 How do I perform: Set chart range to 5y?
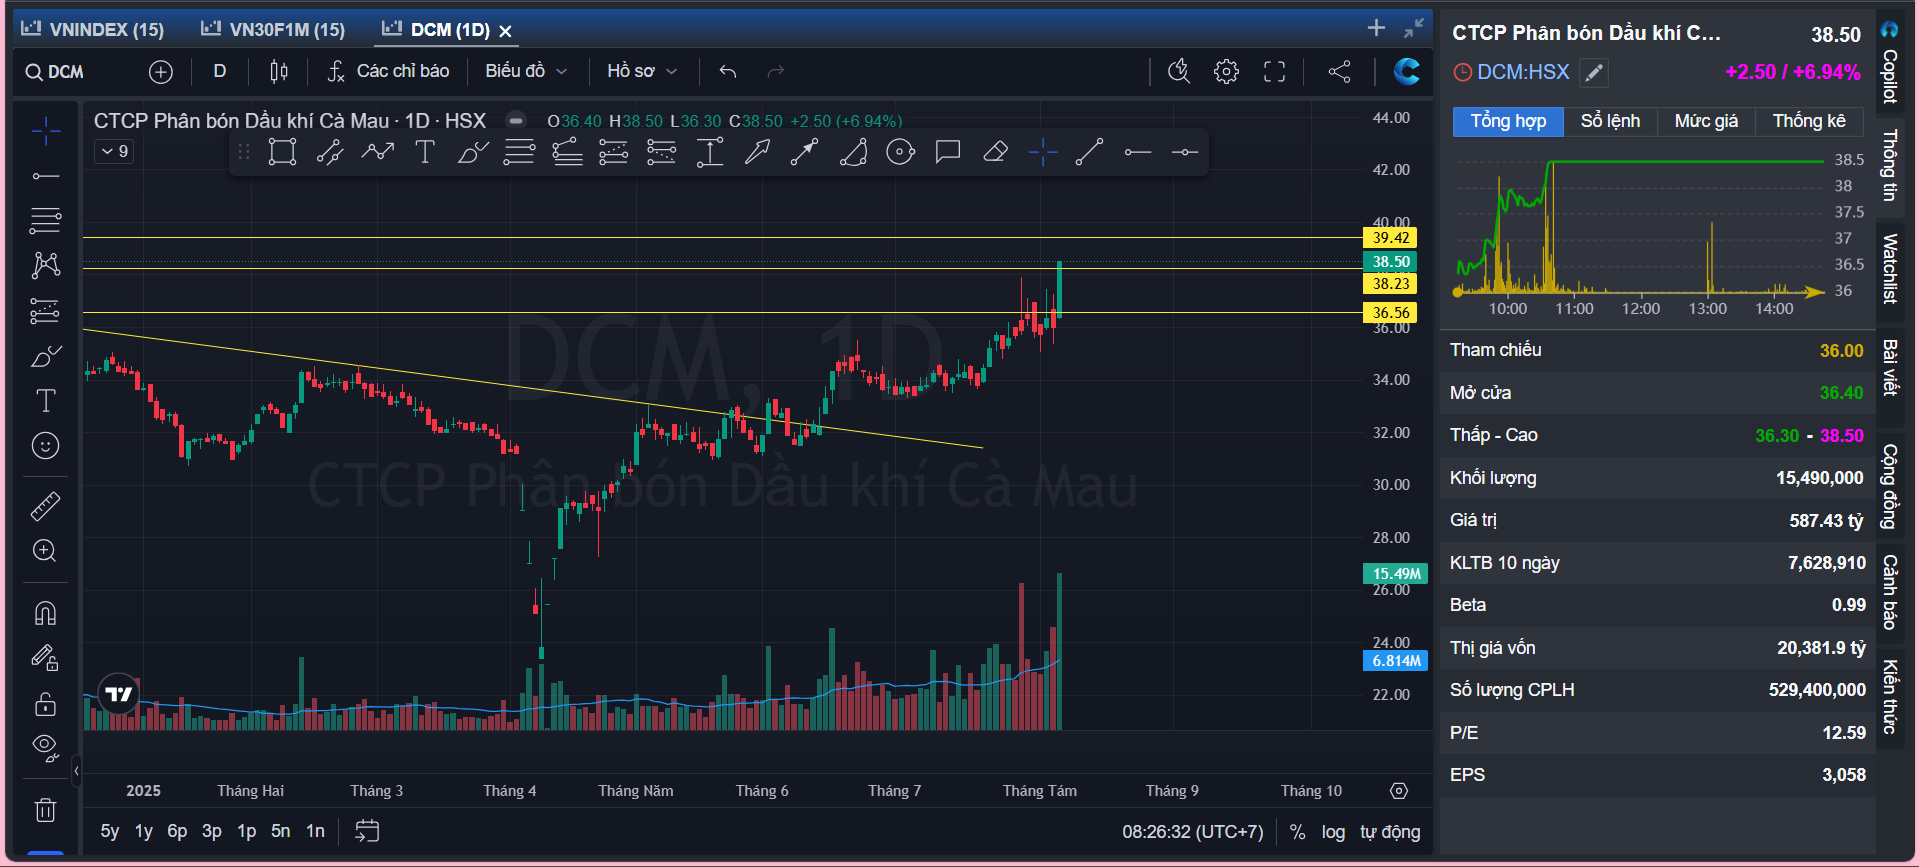[110, 831]
